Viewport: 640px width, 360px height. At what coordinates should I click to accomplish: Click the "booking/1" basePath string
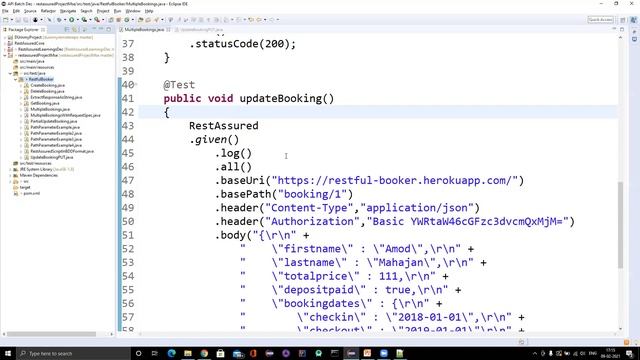pyautogui.click(x=312, y=194)
